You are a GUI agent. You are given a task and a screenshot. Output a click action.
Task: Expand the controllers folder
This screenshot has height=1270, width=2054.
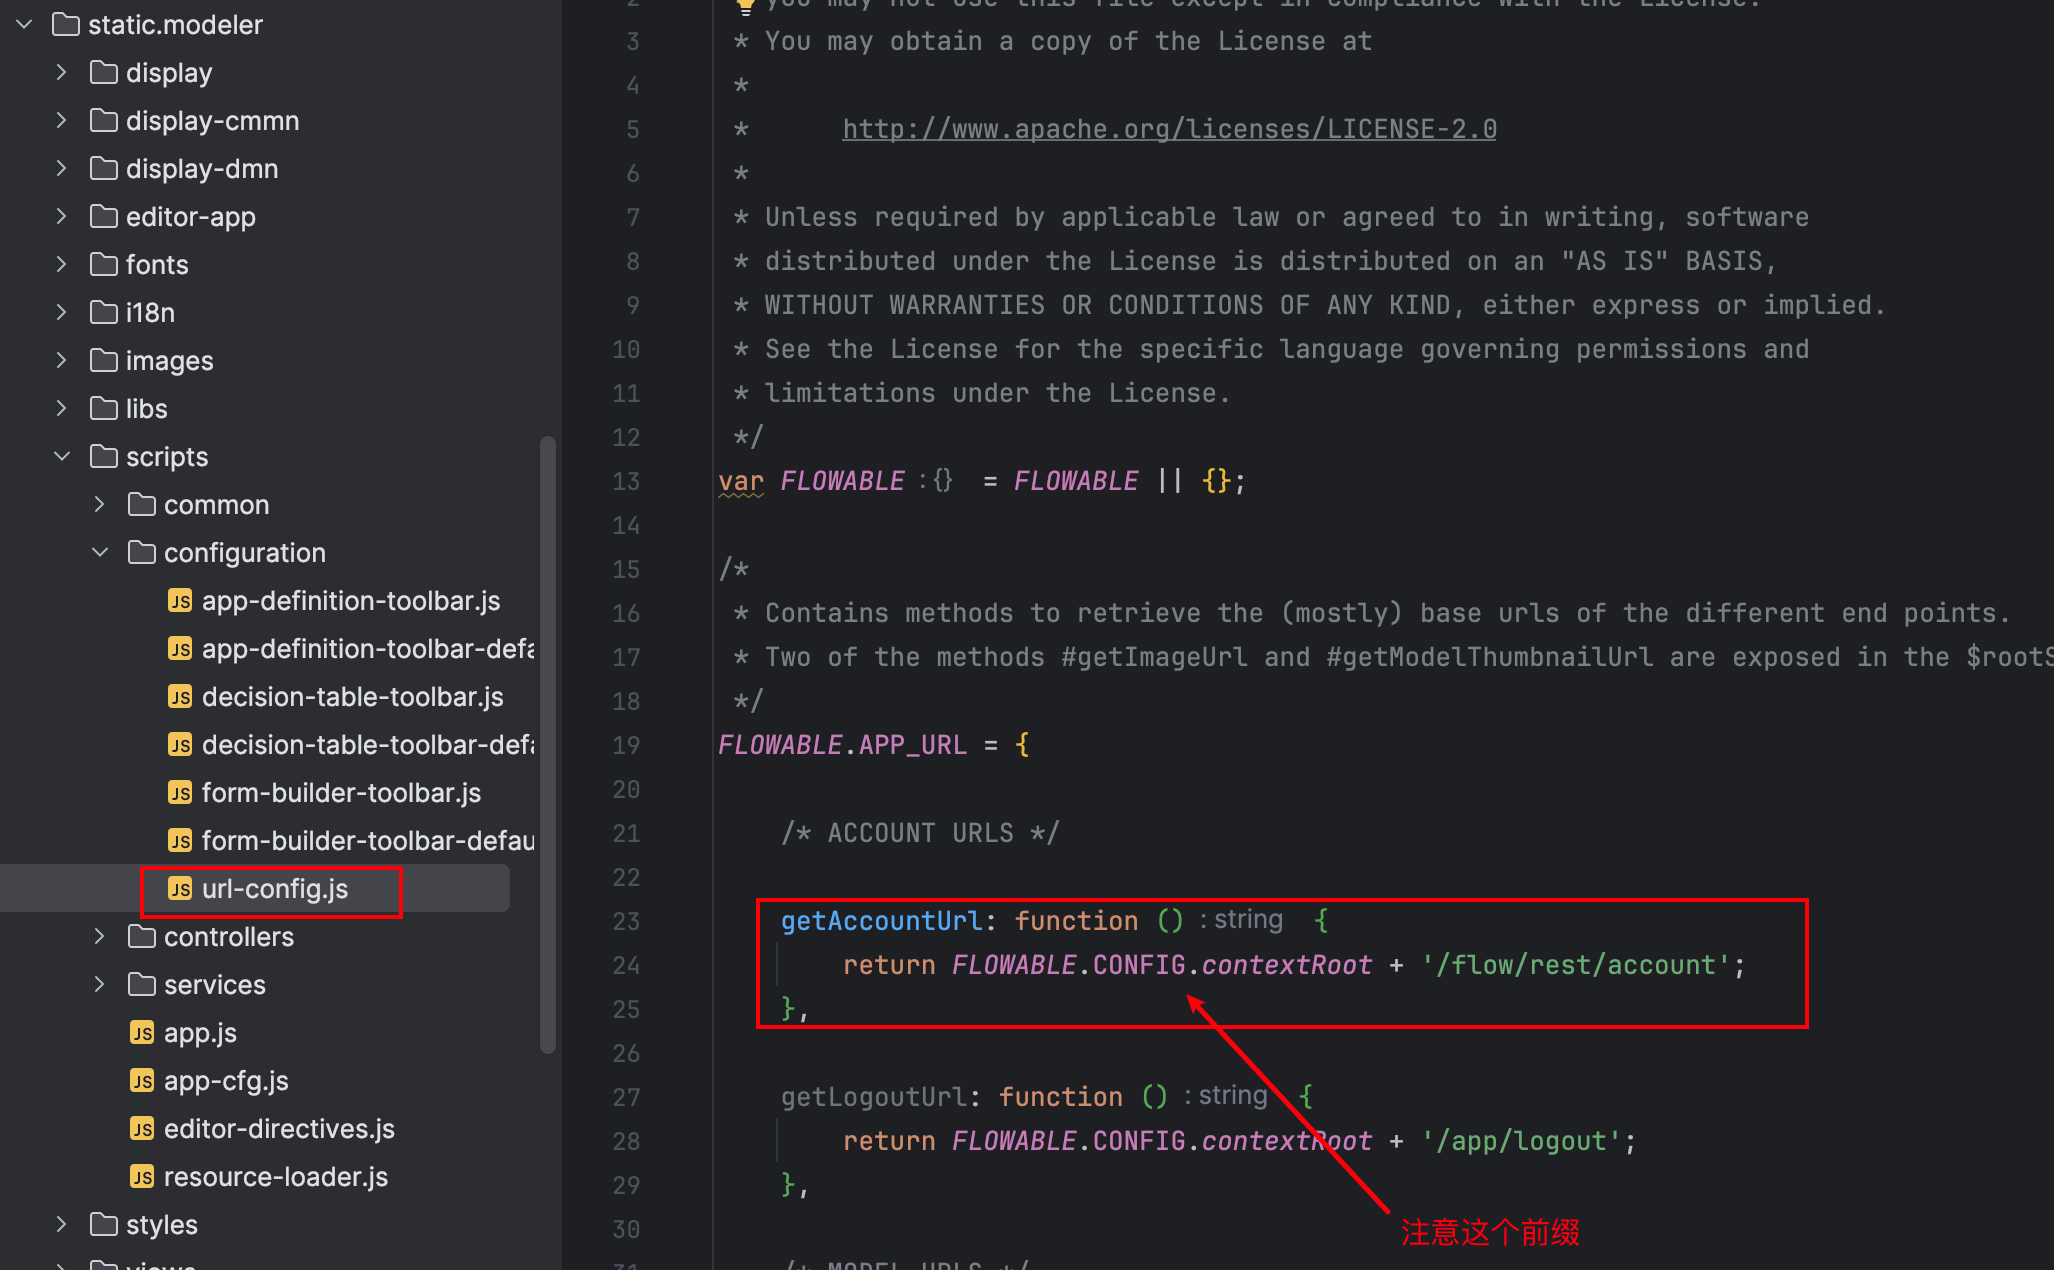tap(100, 937)
